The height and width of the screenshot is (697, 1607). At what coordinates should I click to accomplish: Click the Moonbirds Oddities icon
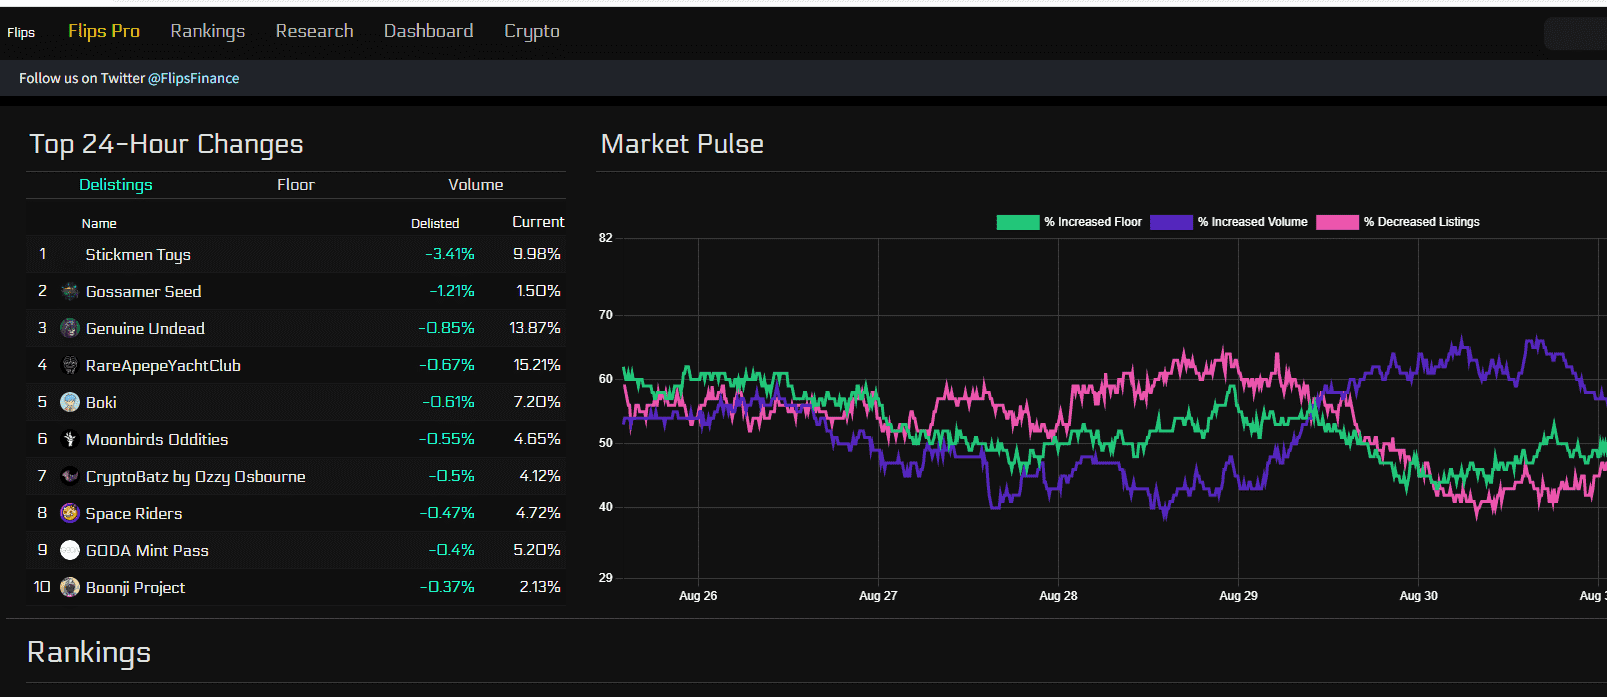(70, 439)
